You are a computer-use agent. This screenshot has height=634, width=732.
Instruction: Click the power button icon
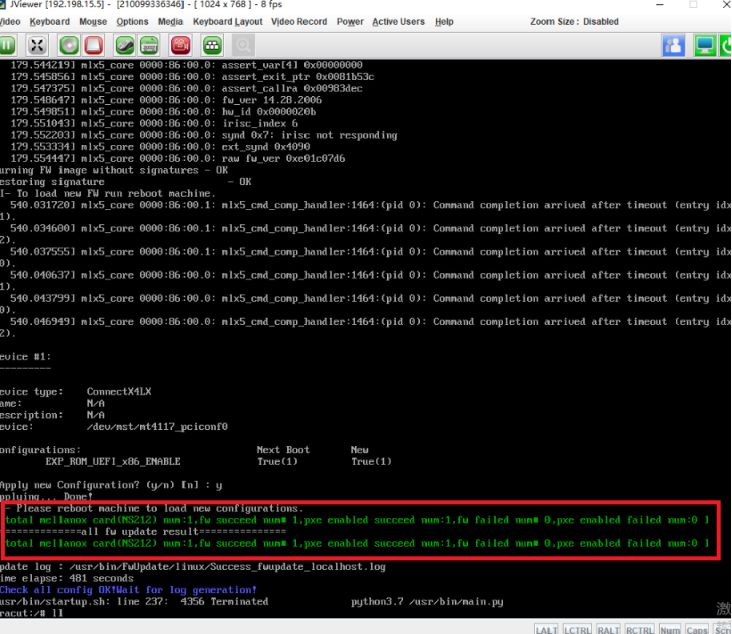coord(726,45)
